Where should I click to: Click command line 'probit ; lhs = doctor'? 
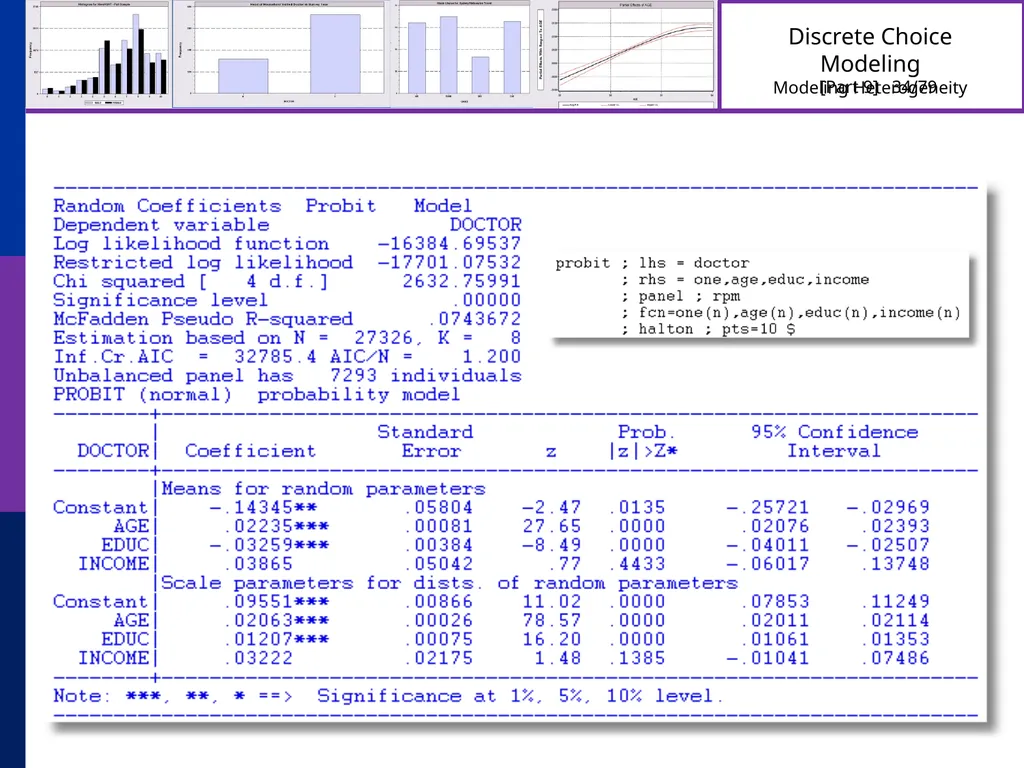coord(652,263)
